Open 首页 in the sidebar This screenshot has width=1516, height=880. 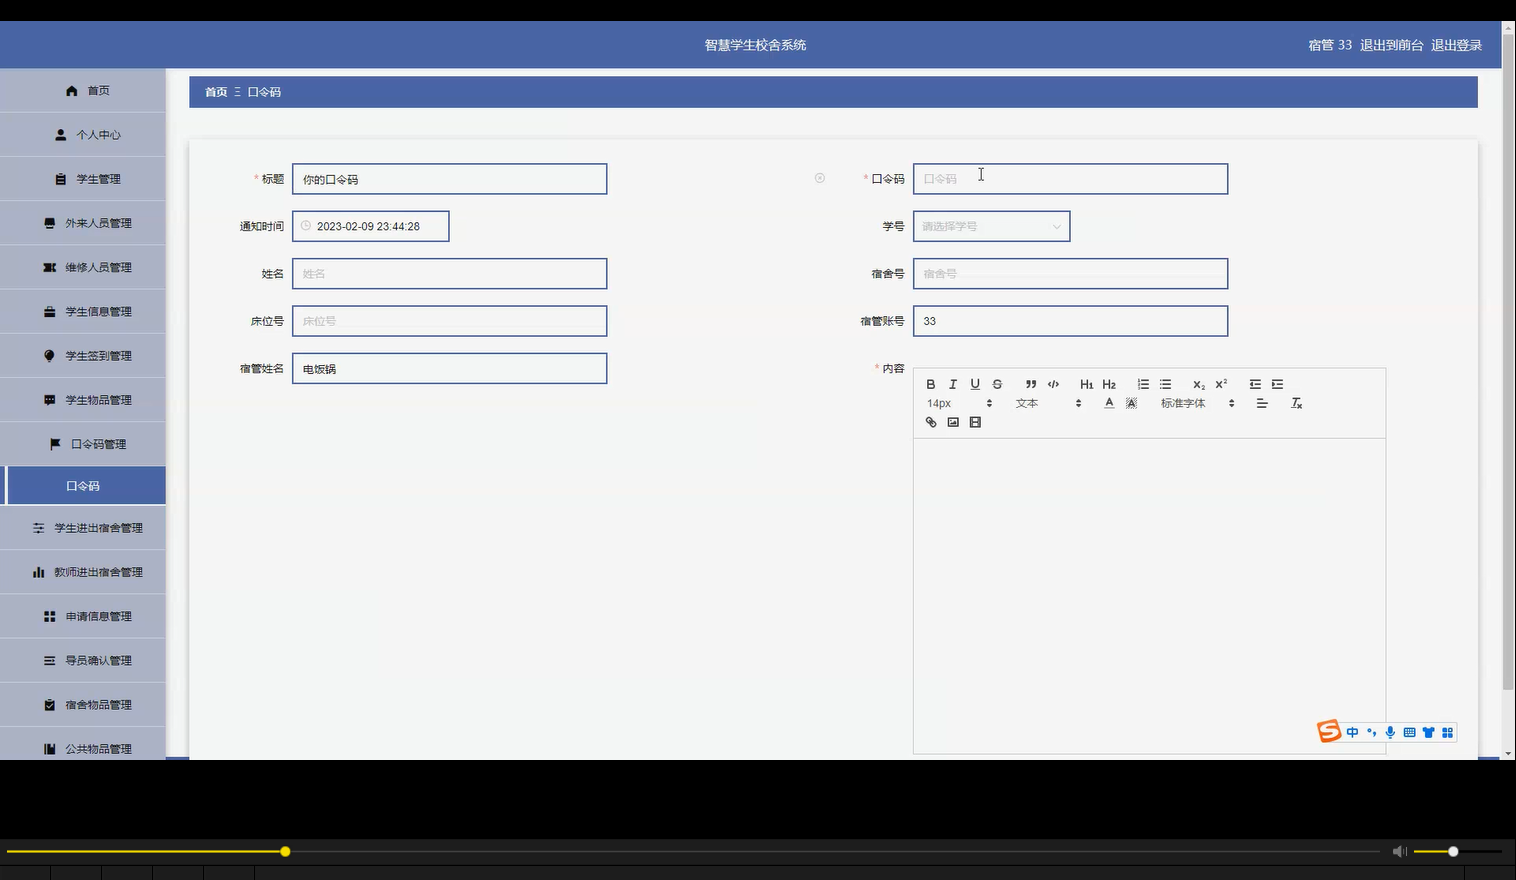pyautogui.click(x=83, y=91)
